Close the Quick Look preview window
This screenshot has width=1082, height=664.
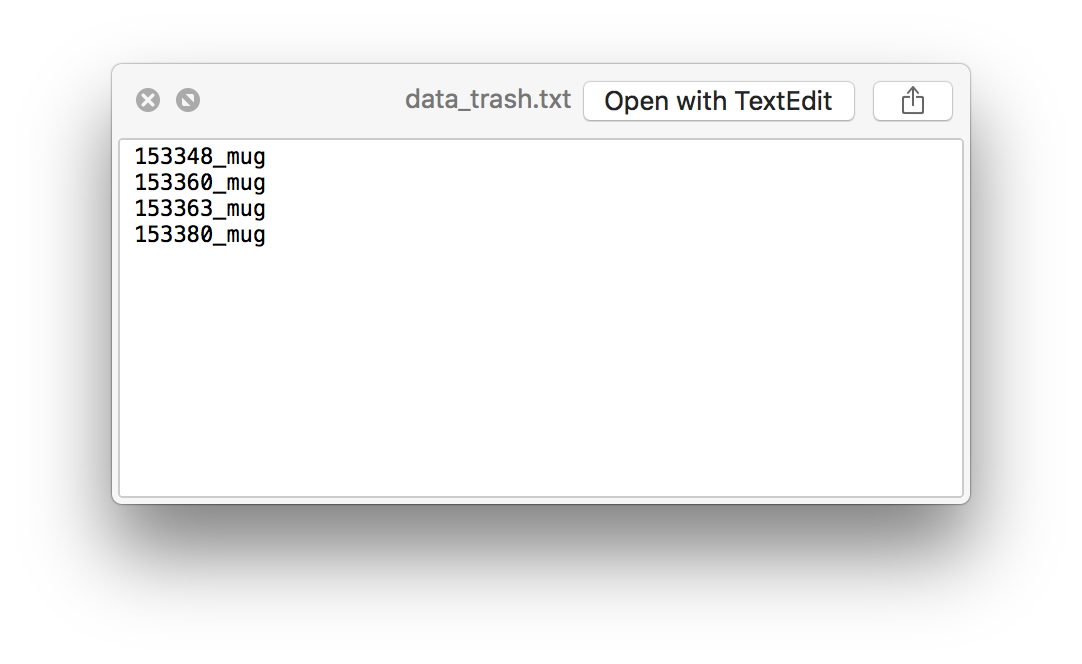(148, 100)
